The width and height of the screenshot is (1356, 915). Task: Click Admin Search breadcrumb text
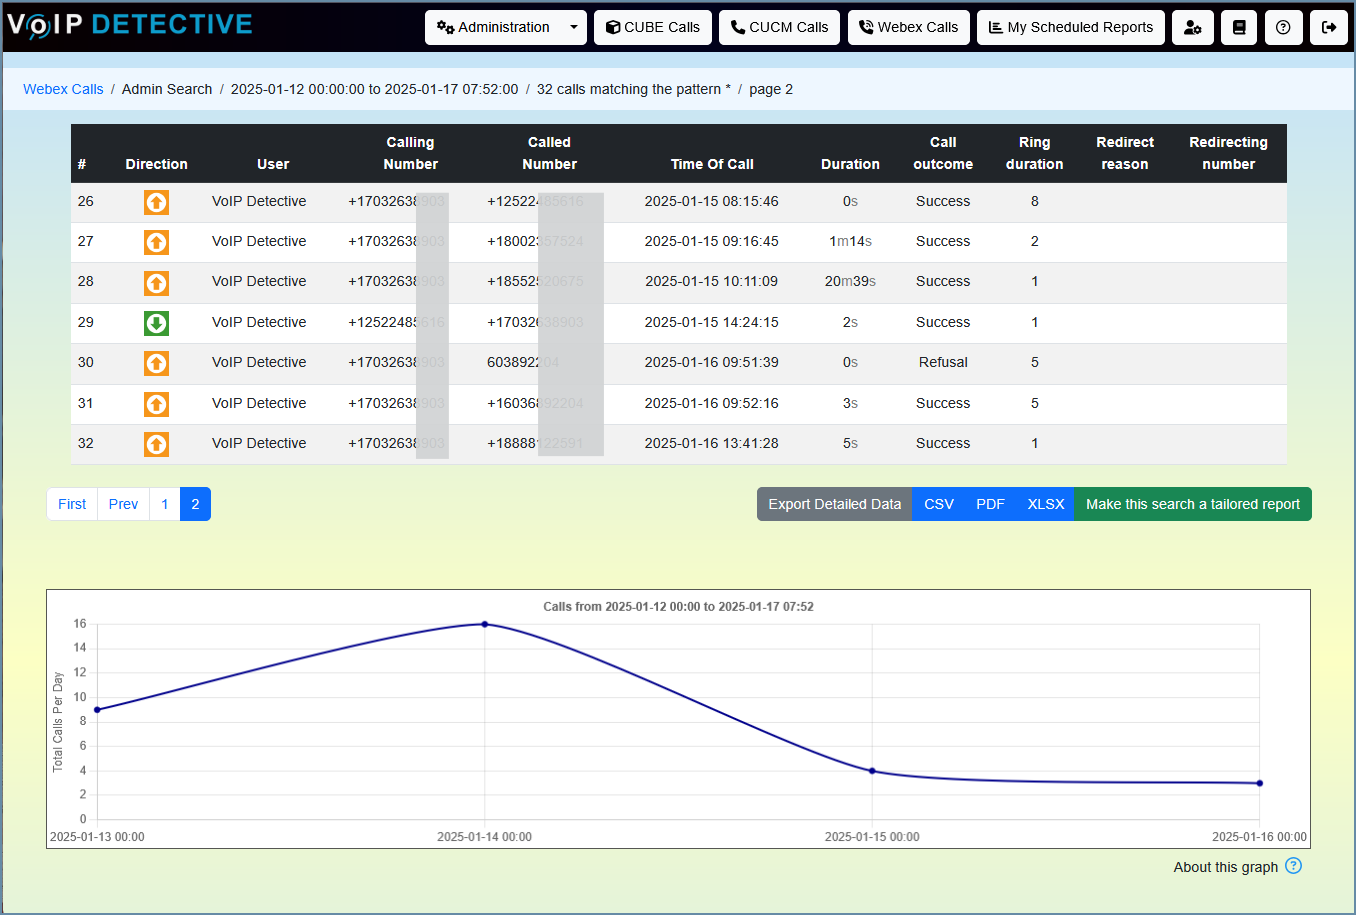click(167, 89)
